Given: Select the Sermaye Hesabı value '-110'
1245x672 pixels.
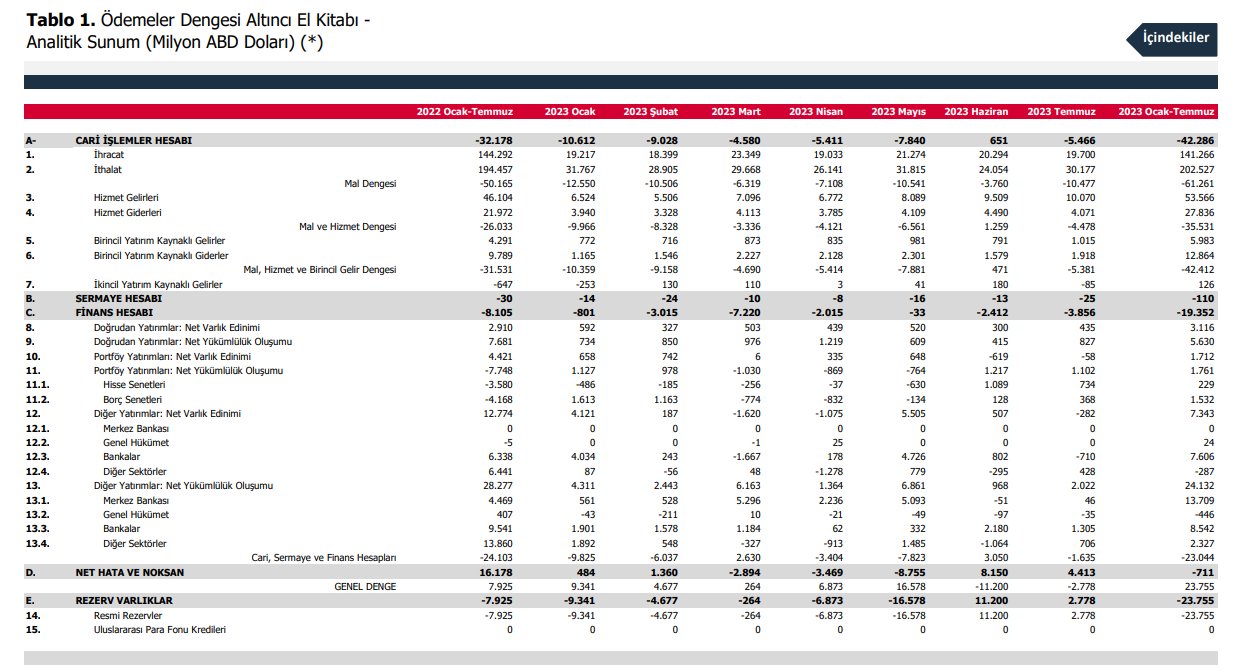Looking at the screenshot, I should [1206, 299].
